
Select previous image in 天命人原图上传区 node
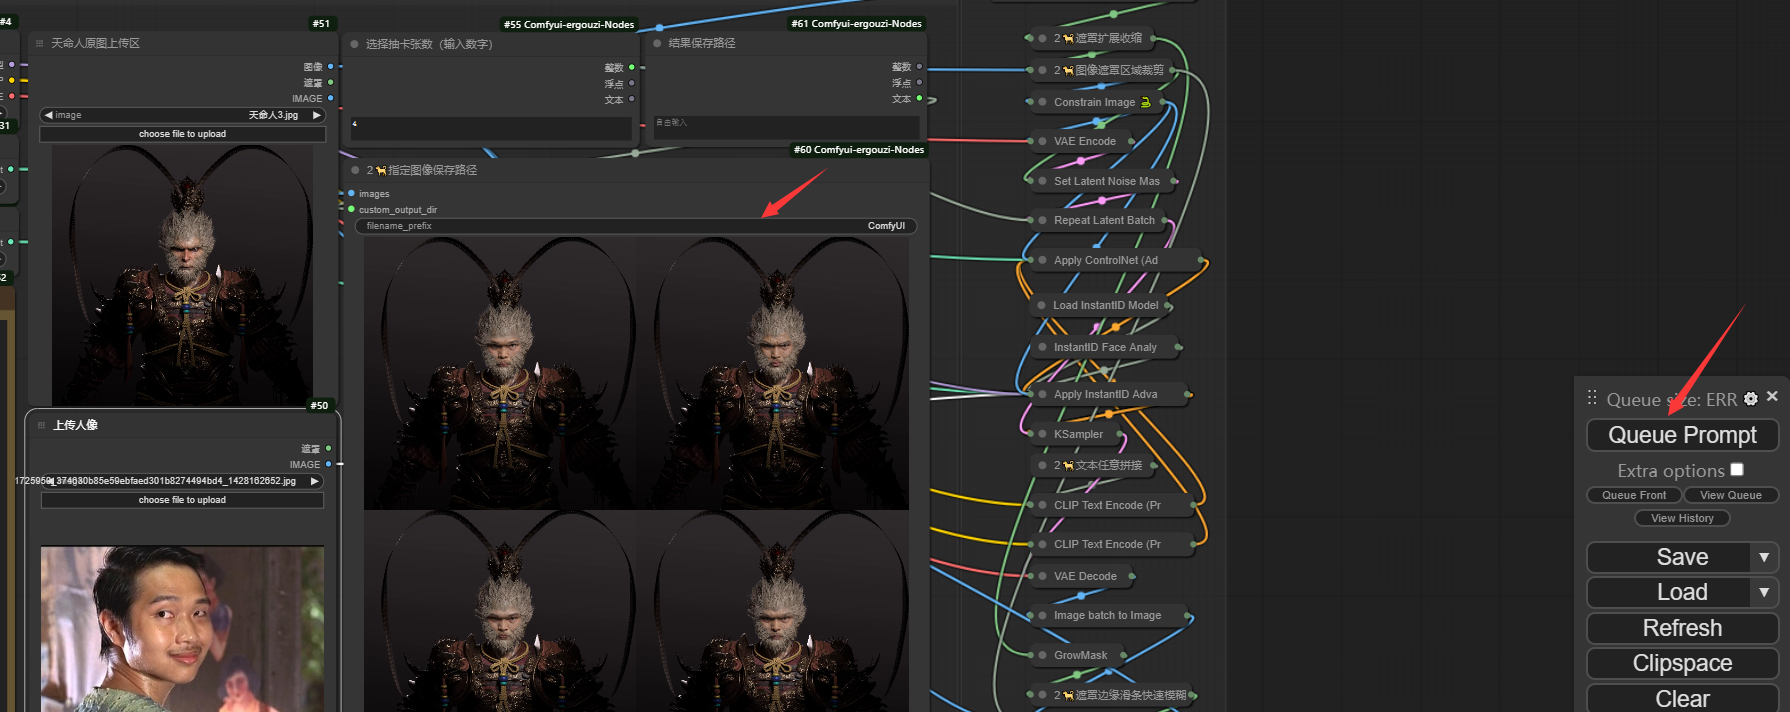click(x=48, y=115)
